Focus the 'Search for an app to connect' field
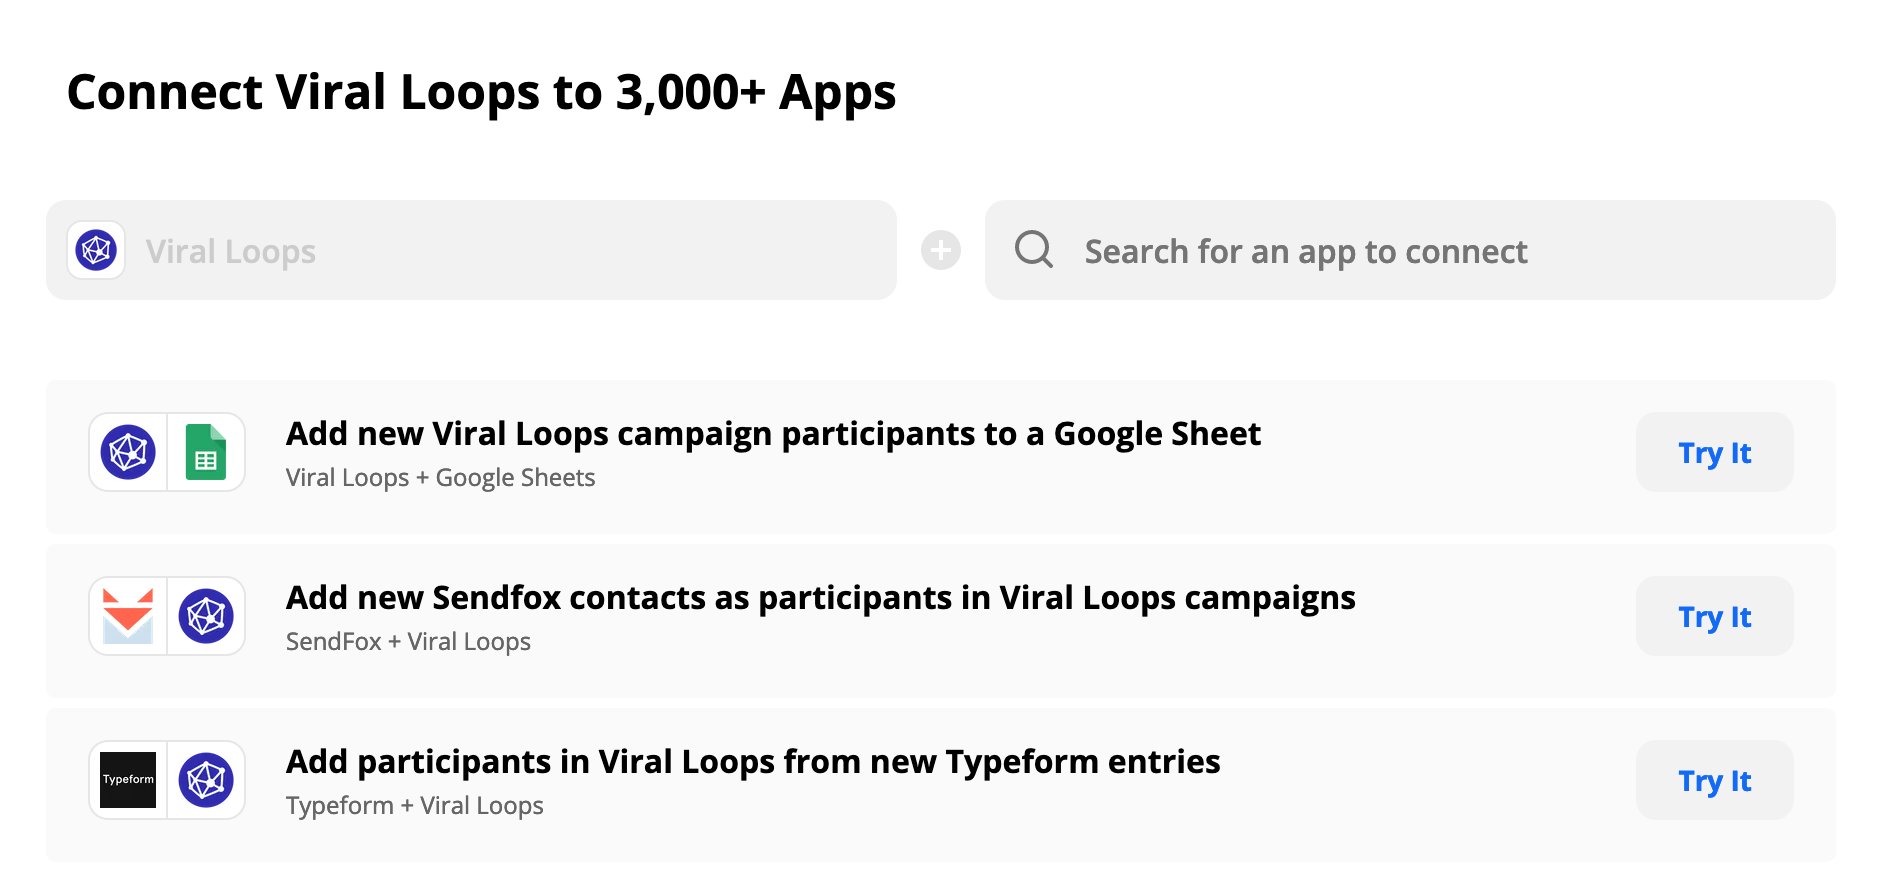The image size is (1888, 870). (x=1410, y=250)
